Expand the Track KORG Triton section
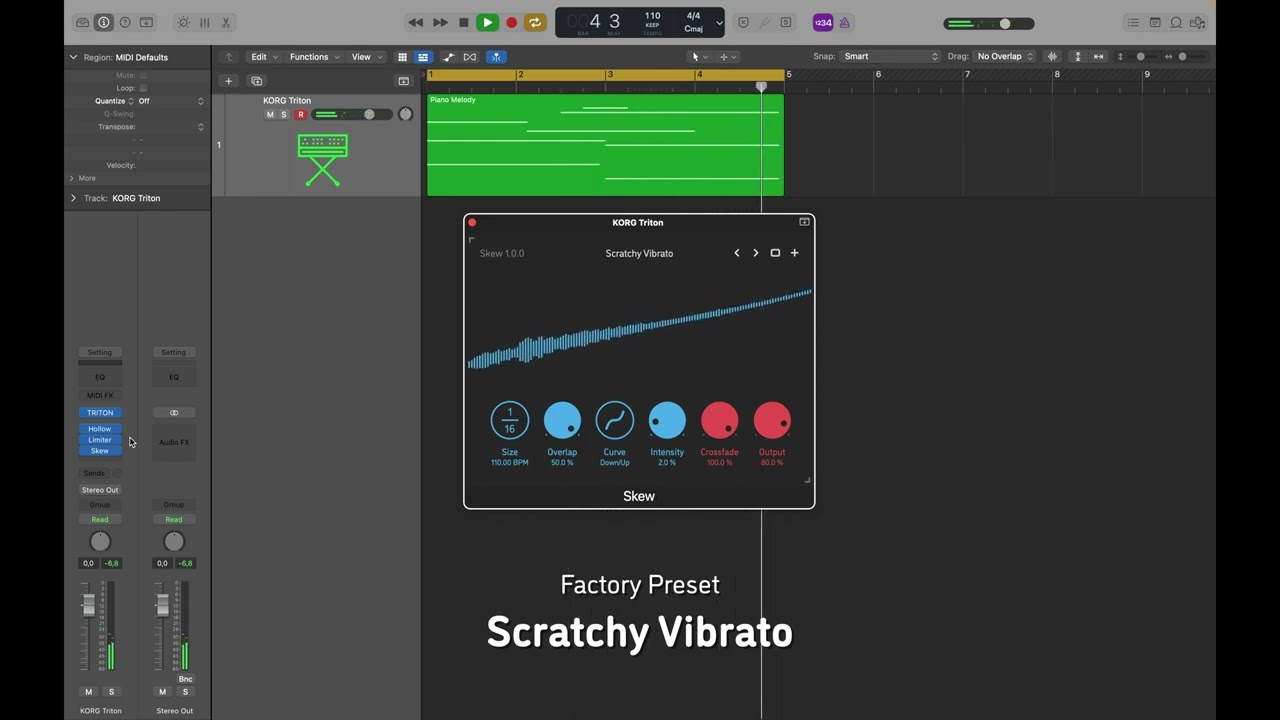The image size is (1280, 720). [x=73, y=198]
